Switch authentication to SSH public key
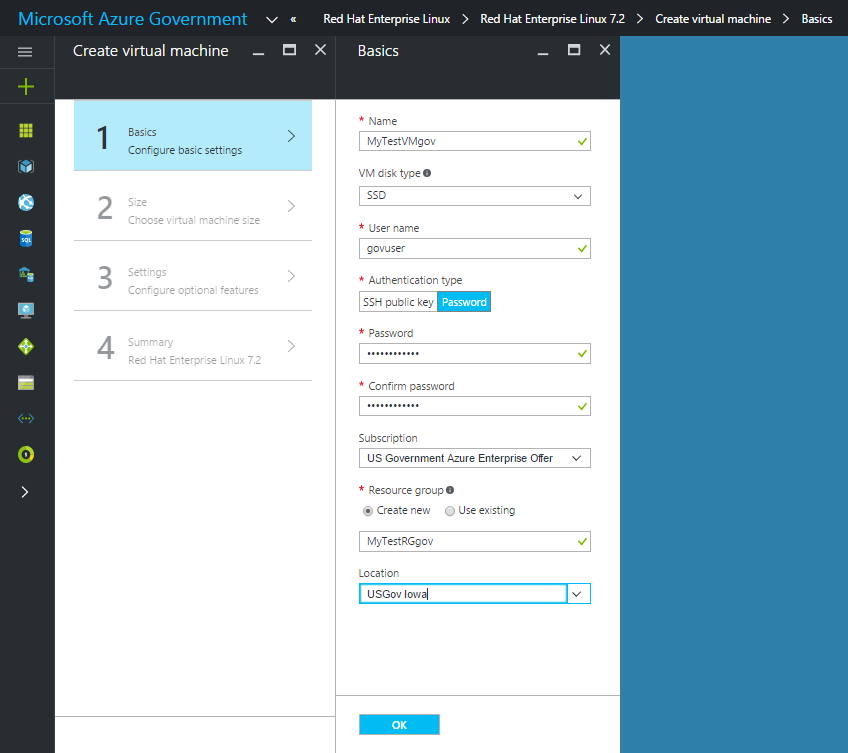848x753 pixels. click(397, 301)
